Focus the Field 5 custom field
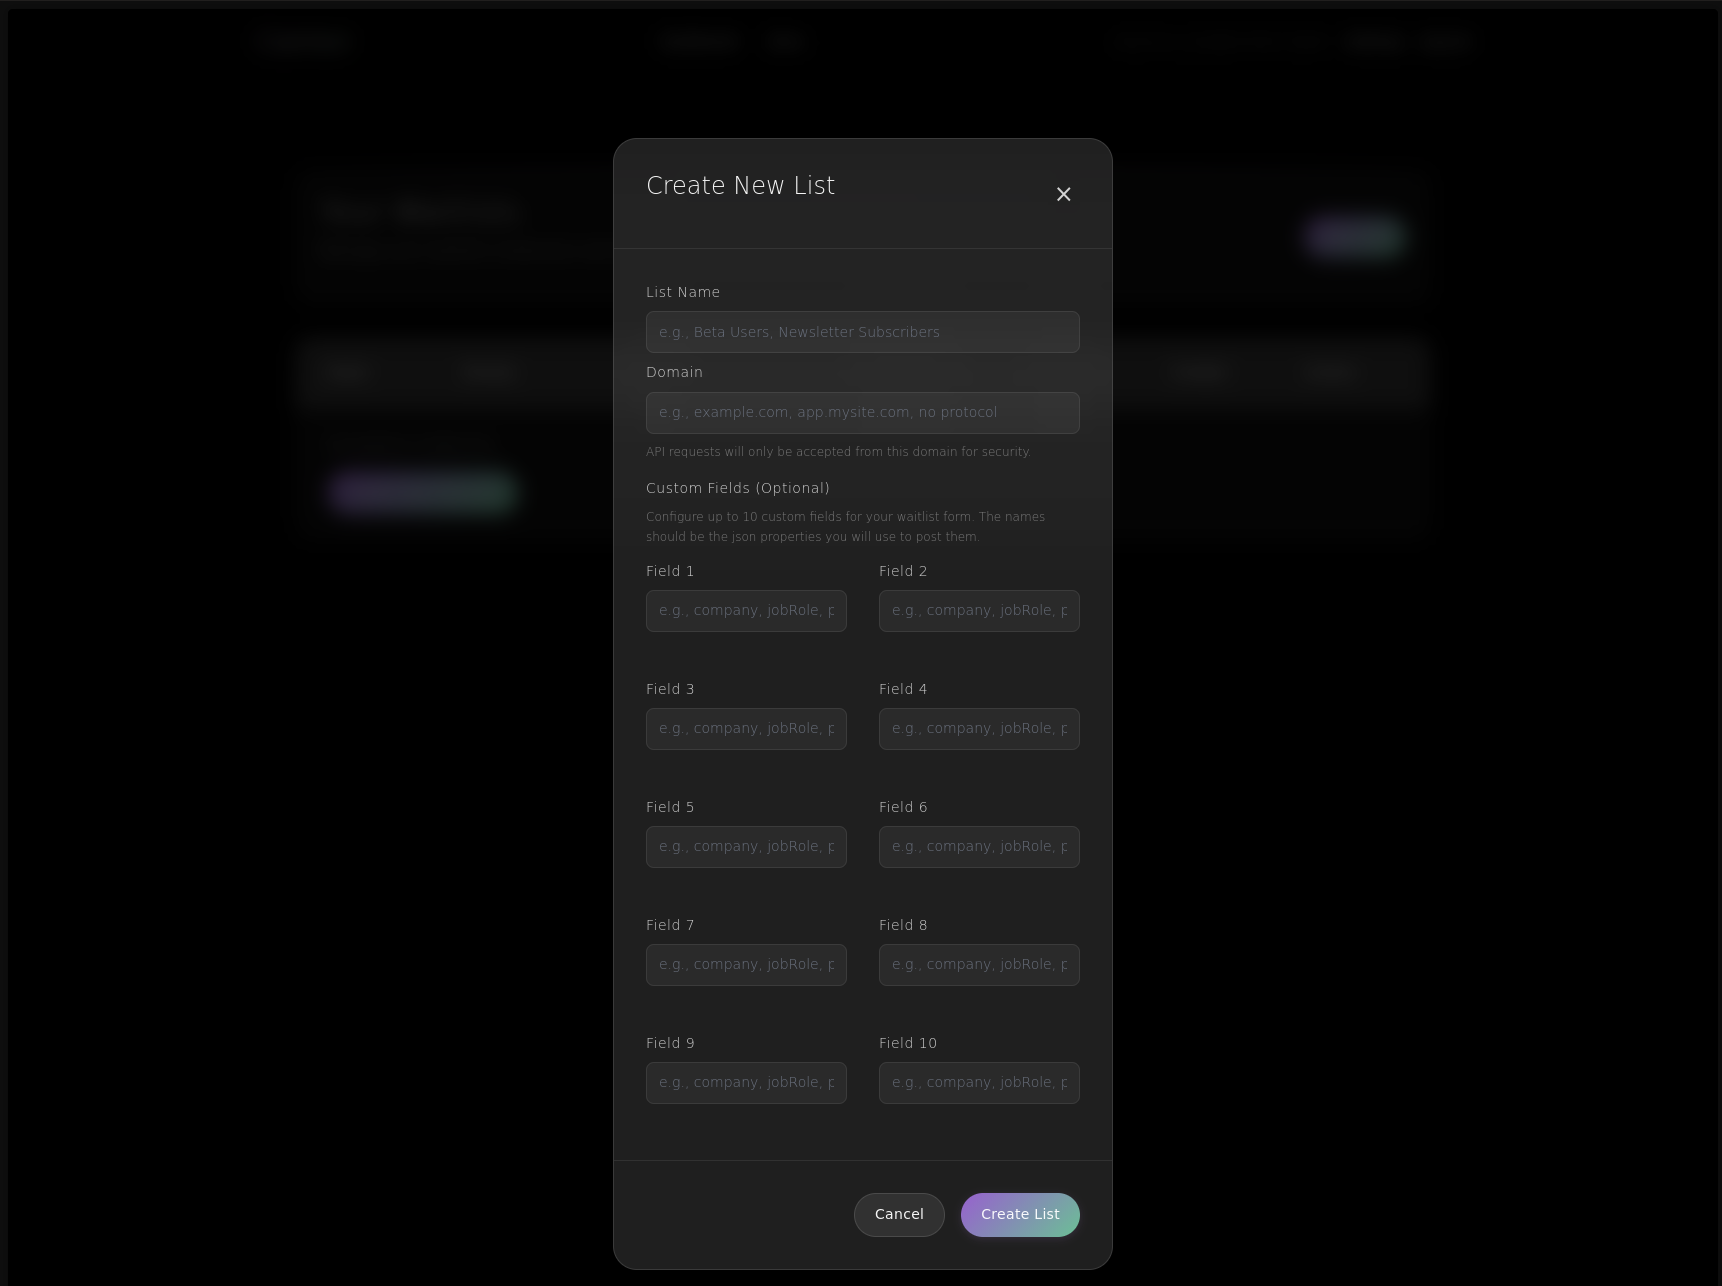The height and width of the screenshot is (1286, 1722). click(x=746, y=847)
